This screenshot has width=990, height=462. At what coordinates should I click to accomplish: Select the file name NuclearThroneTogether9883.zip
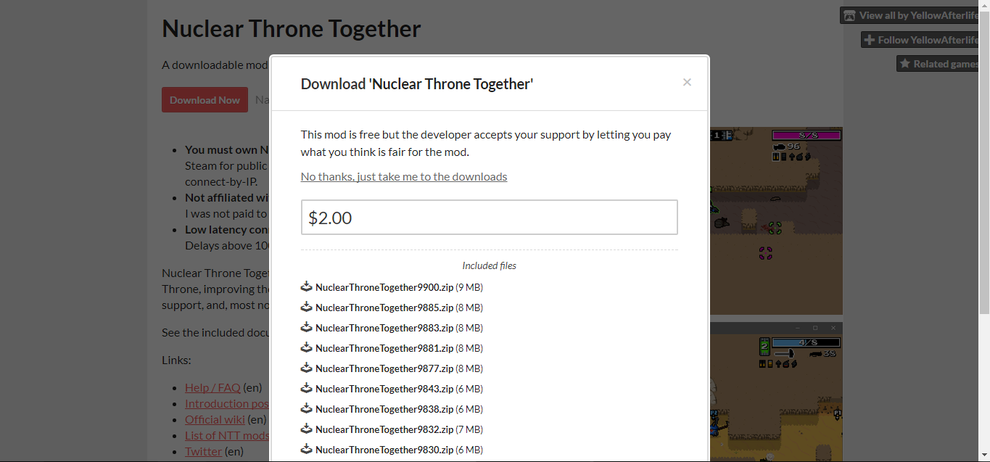(x=384, y=328)
